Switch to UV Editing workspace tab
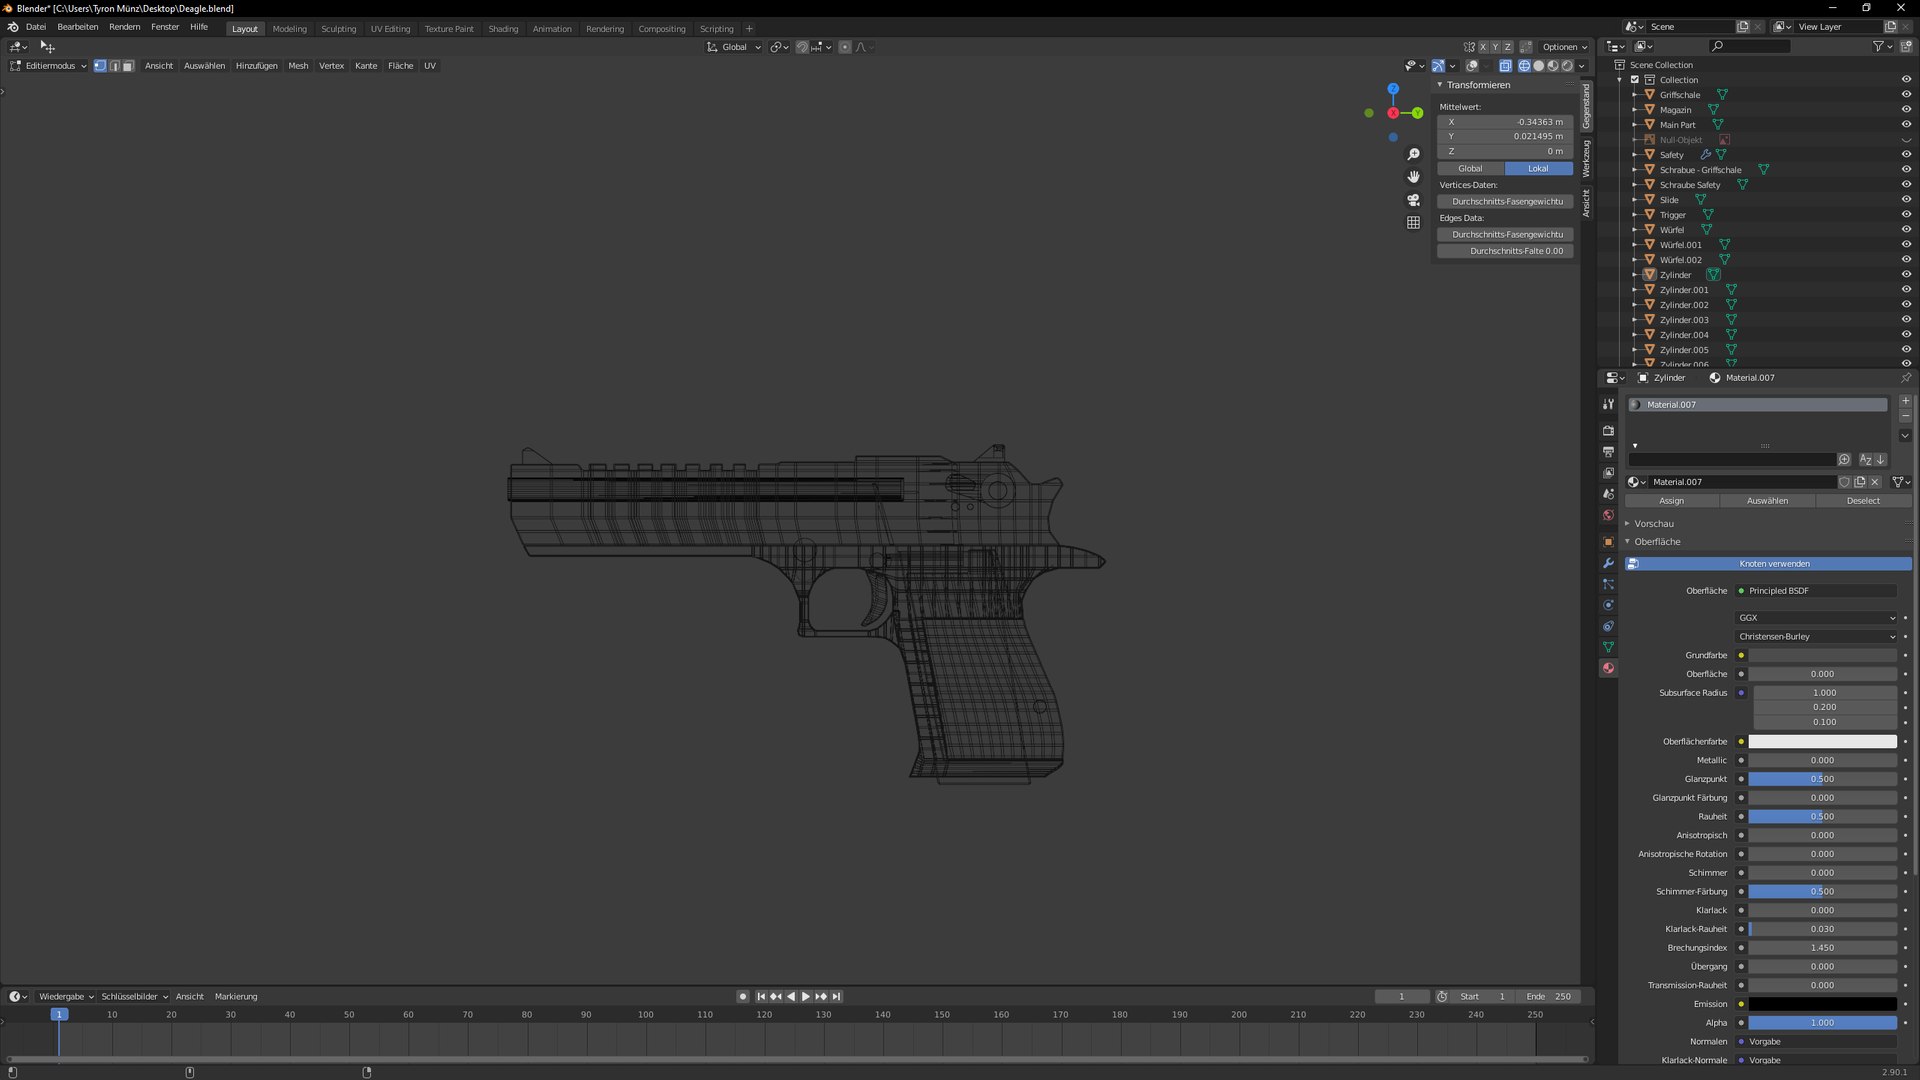This screenshot has width=1920, height=1080. click(390, 29)
